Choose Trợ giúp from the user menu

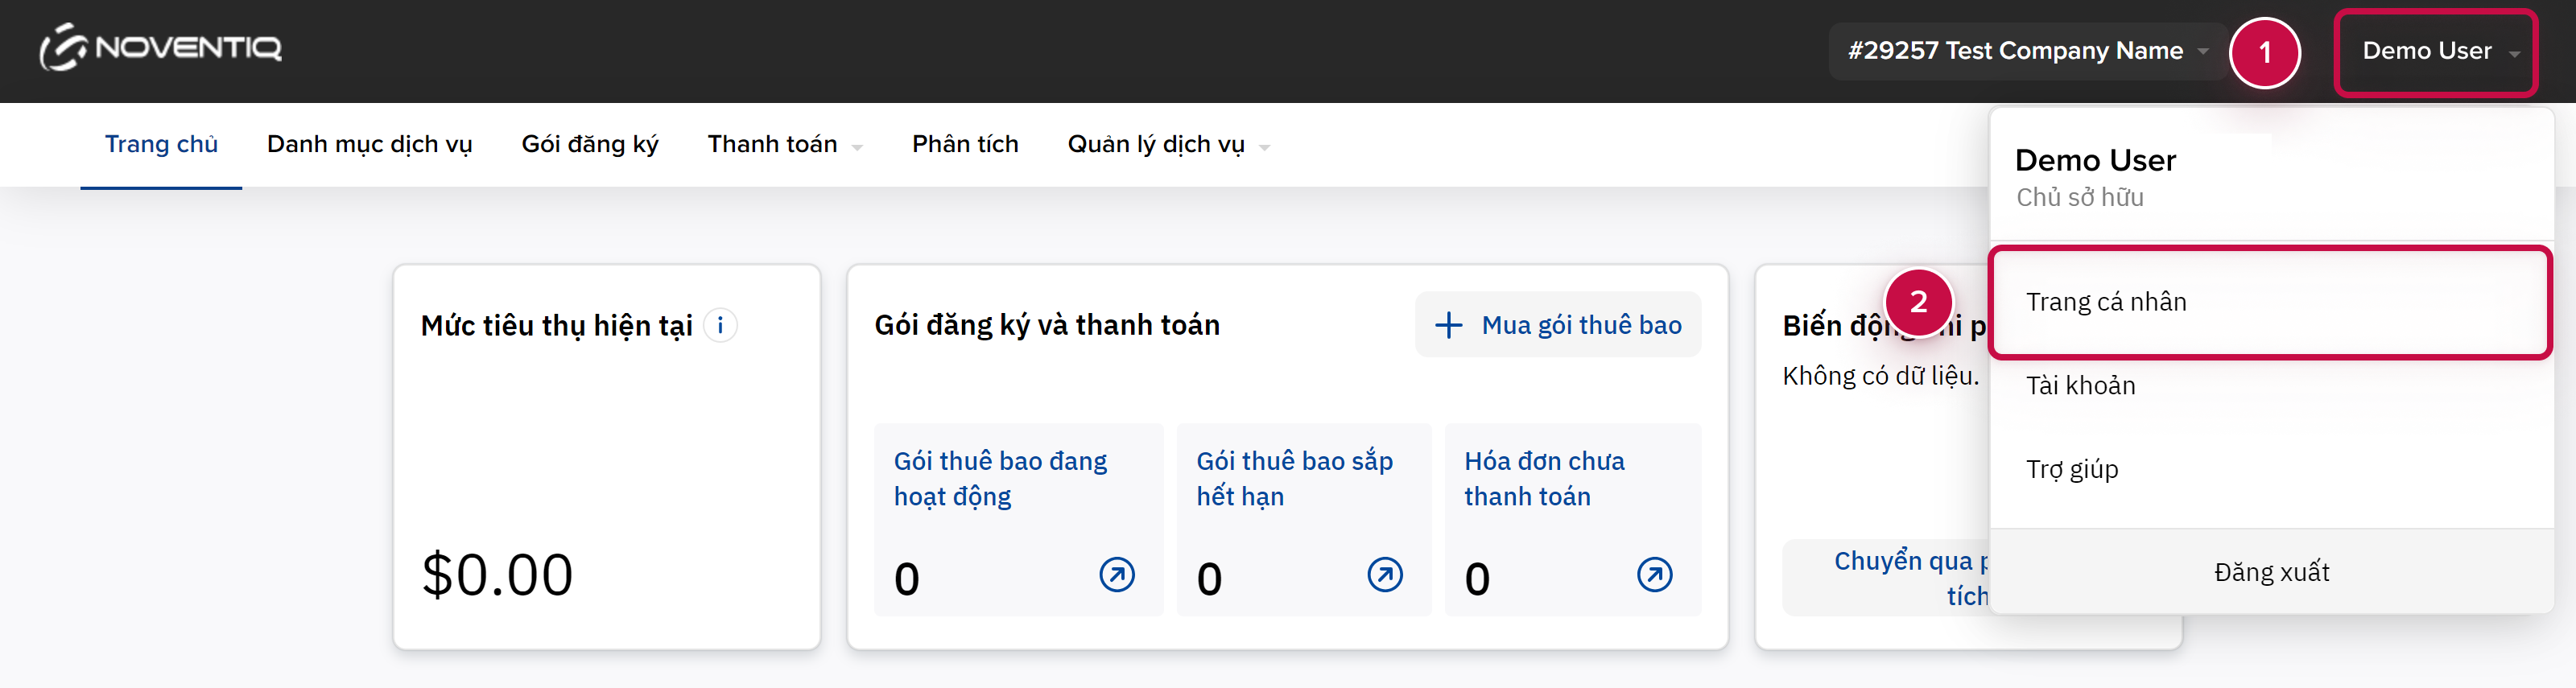(2072, 469)
